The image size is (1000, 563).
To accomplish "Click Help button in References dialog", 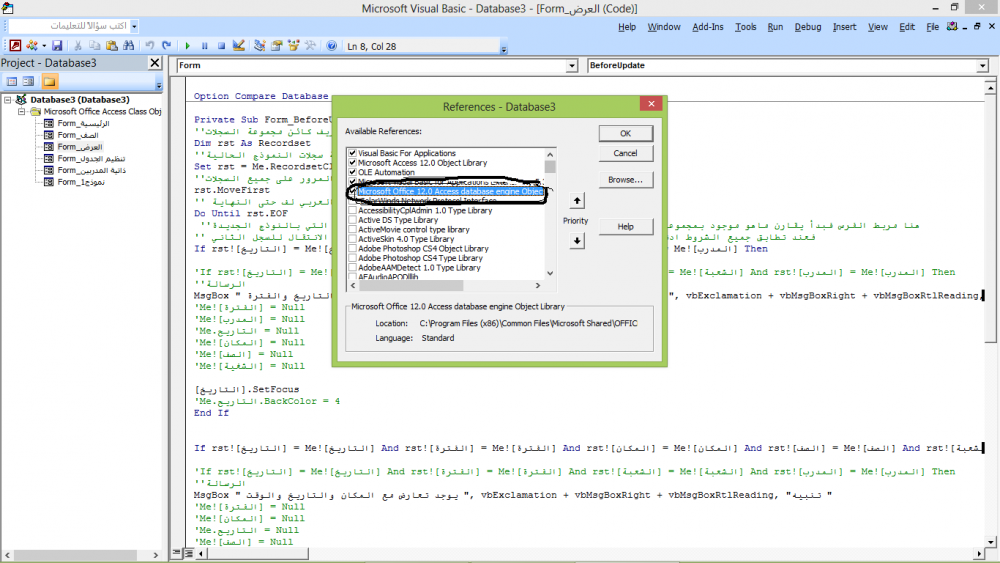I will click(626, 226).
